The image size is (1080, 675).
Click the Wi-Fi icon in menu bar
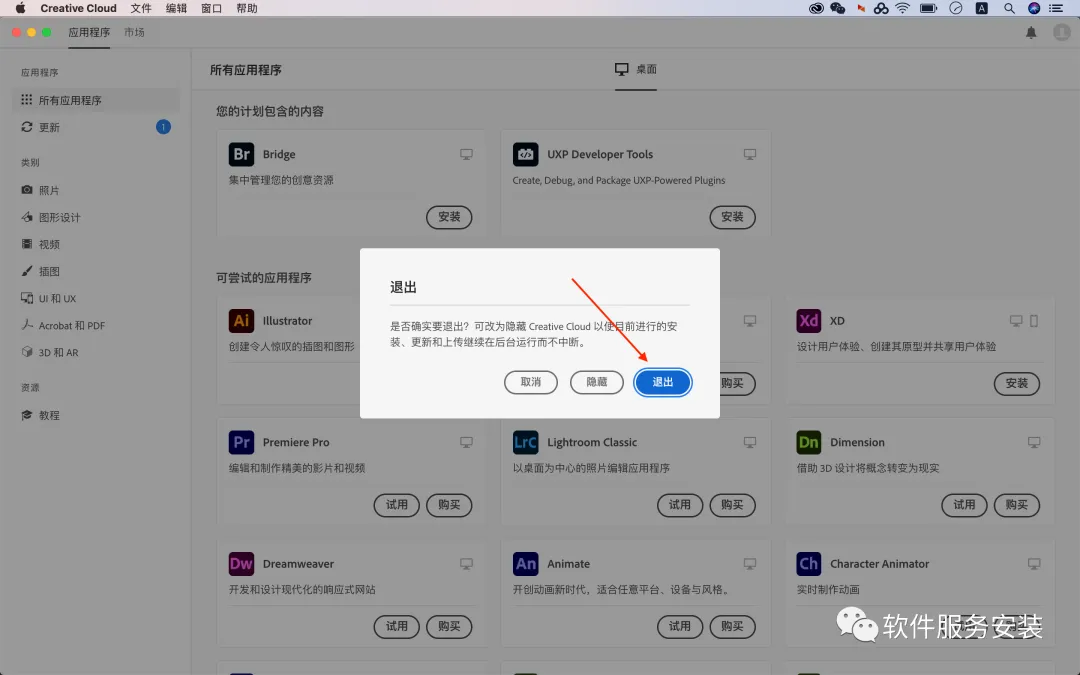coord(903,8)
